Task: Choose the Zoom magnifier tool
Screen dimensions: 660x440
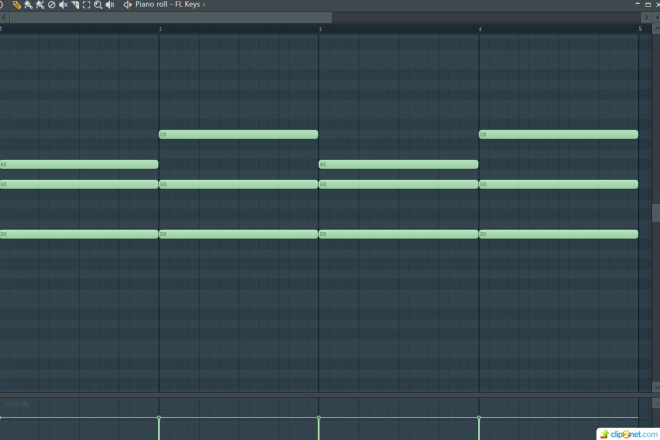Action: [x=98, y=5]
